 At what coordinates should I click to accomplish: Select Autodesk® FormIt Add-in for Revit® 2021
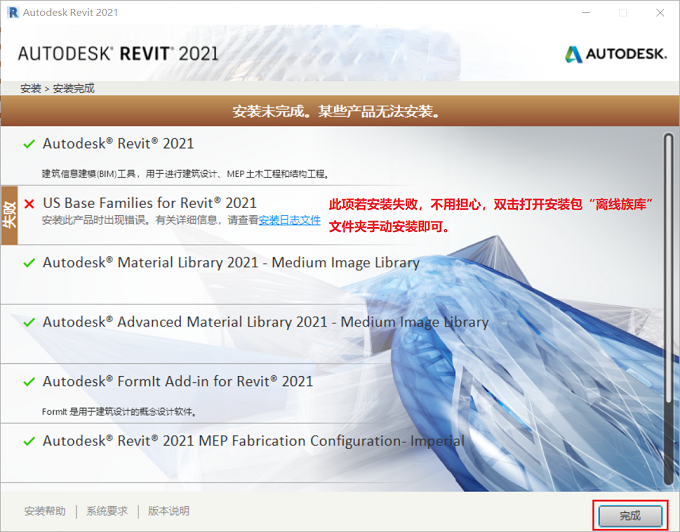coord(178,382)
